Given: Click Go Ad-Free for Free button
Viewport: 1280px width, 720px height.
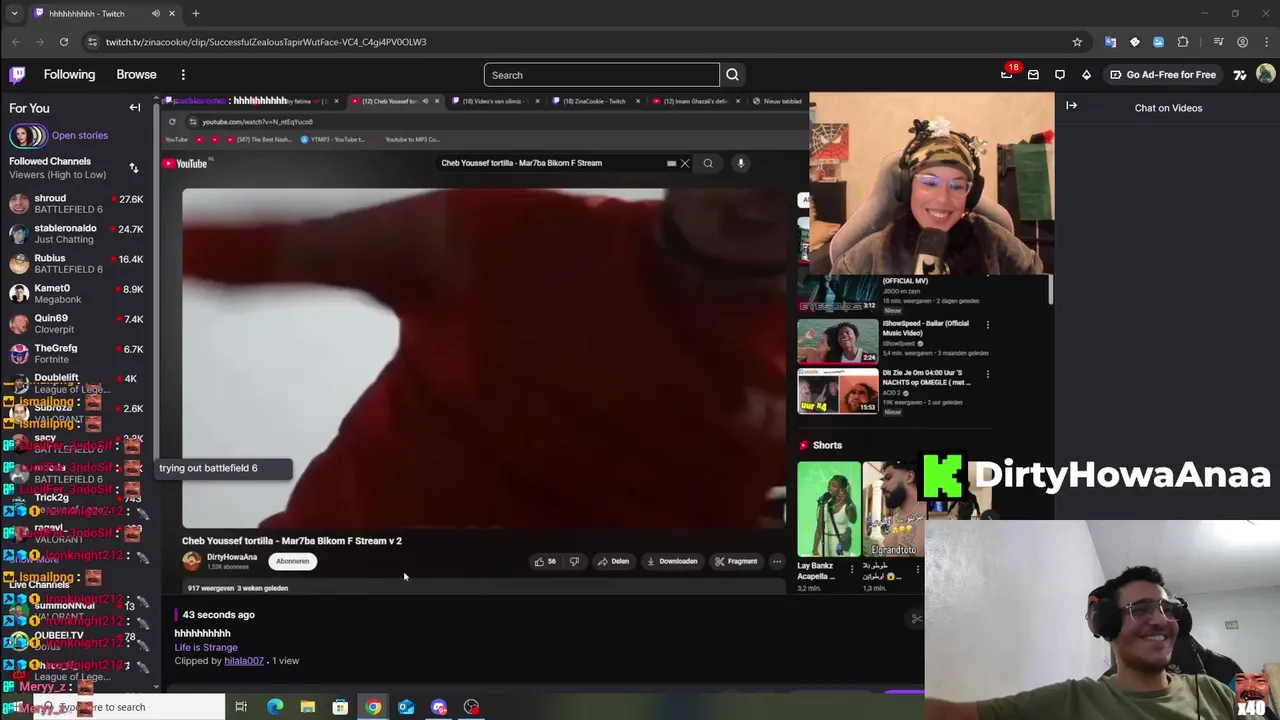Looking at the screenshot, I should tap(1163, 75).
